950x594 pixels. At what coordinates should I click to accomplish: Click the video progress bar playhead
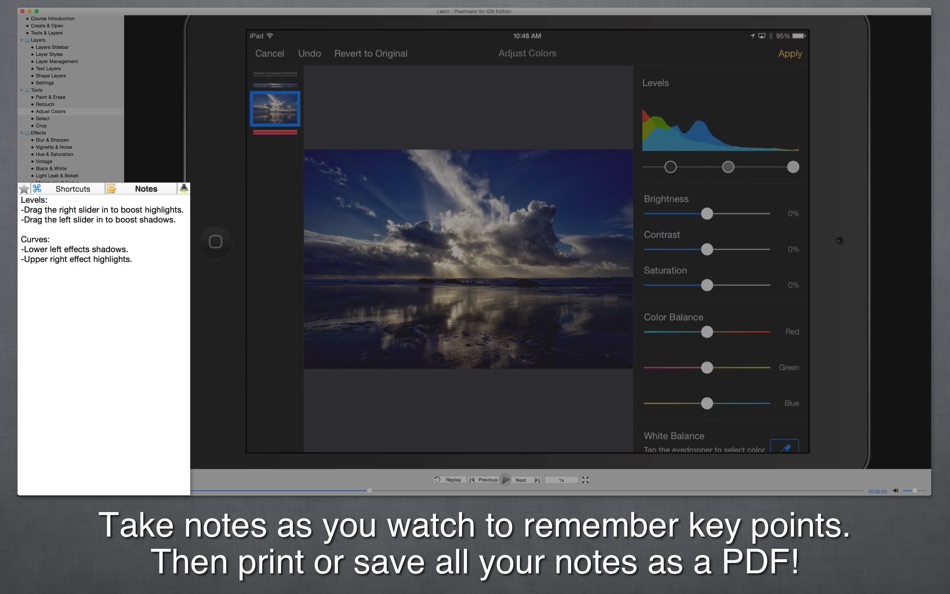pos(369,490)
